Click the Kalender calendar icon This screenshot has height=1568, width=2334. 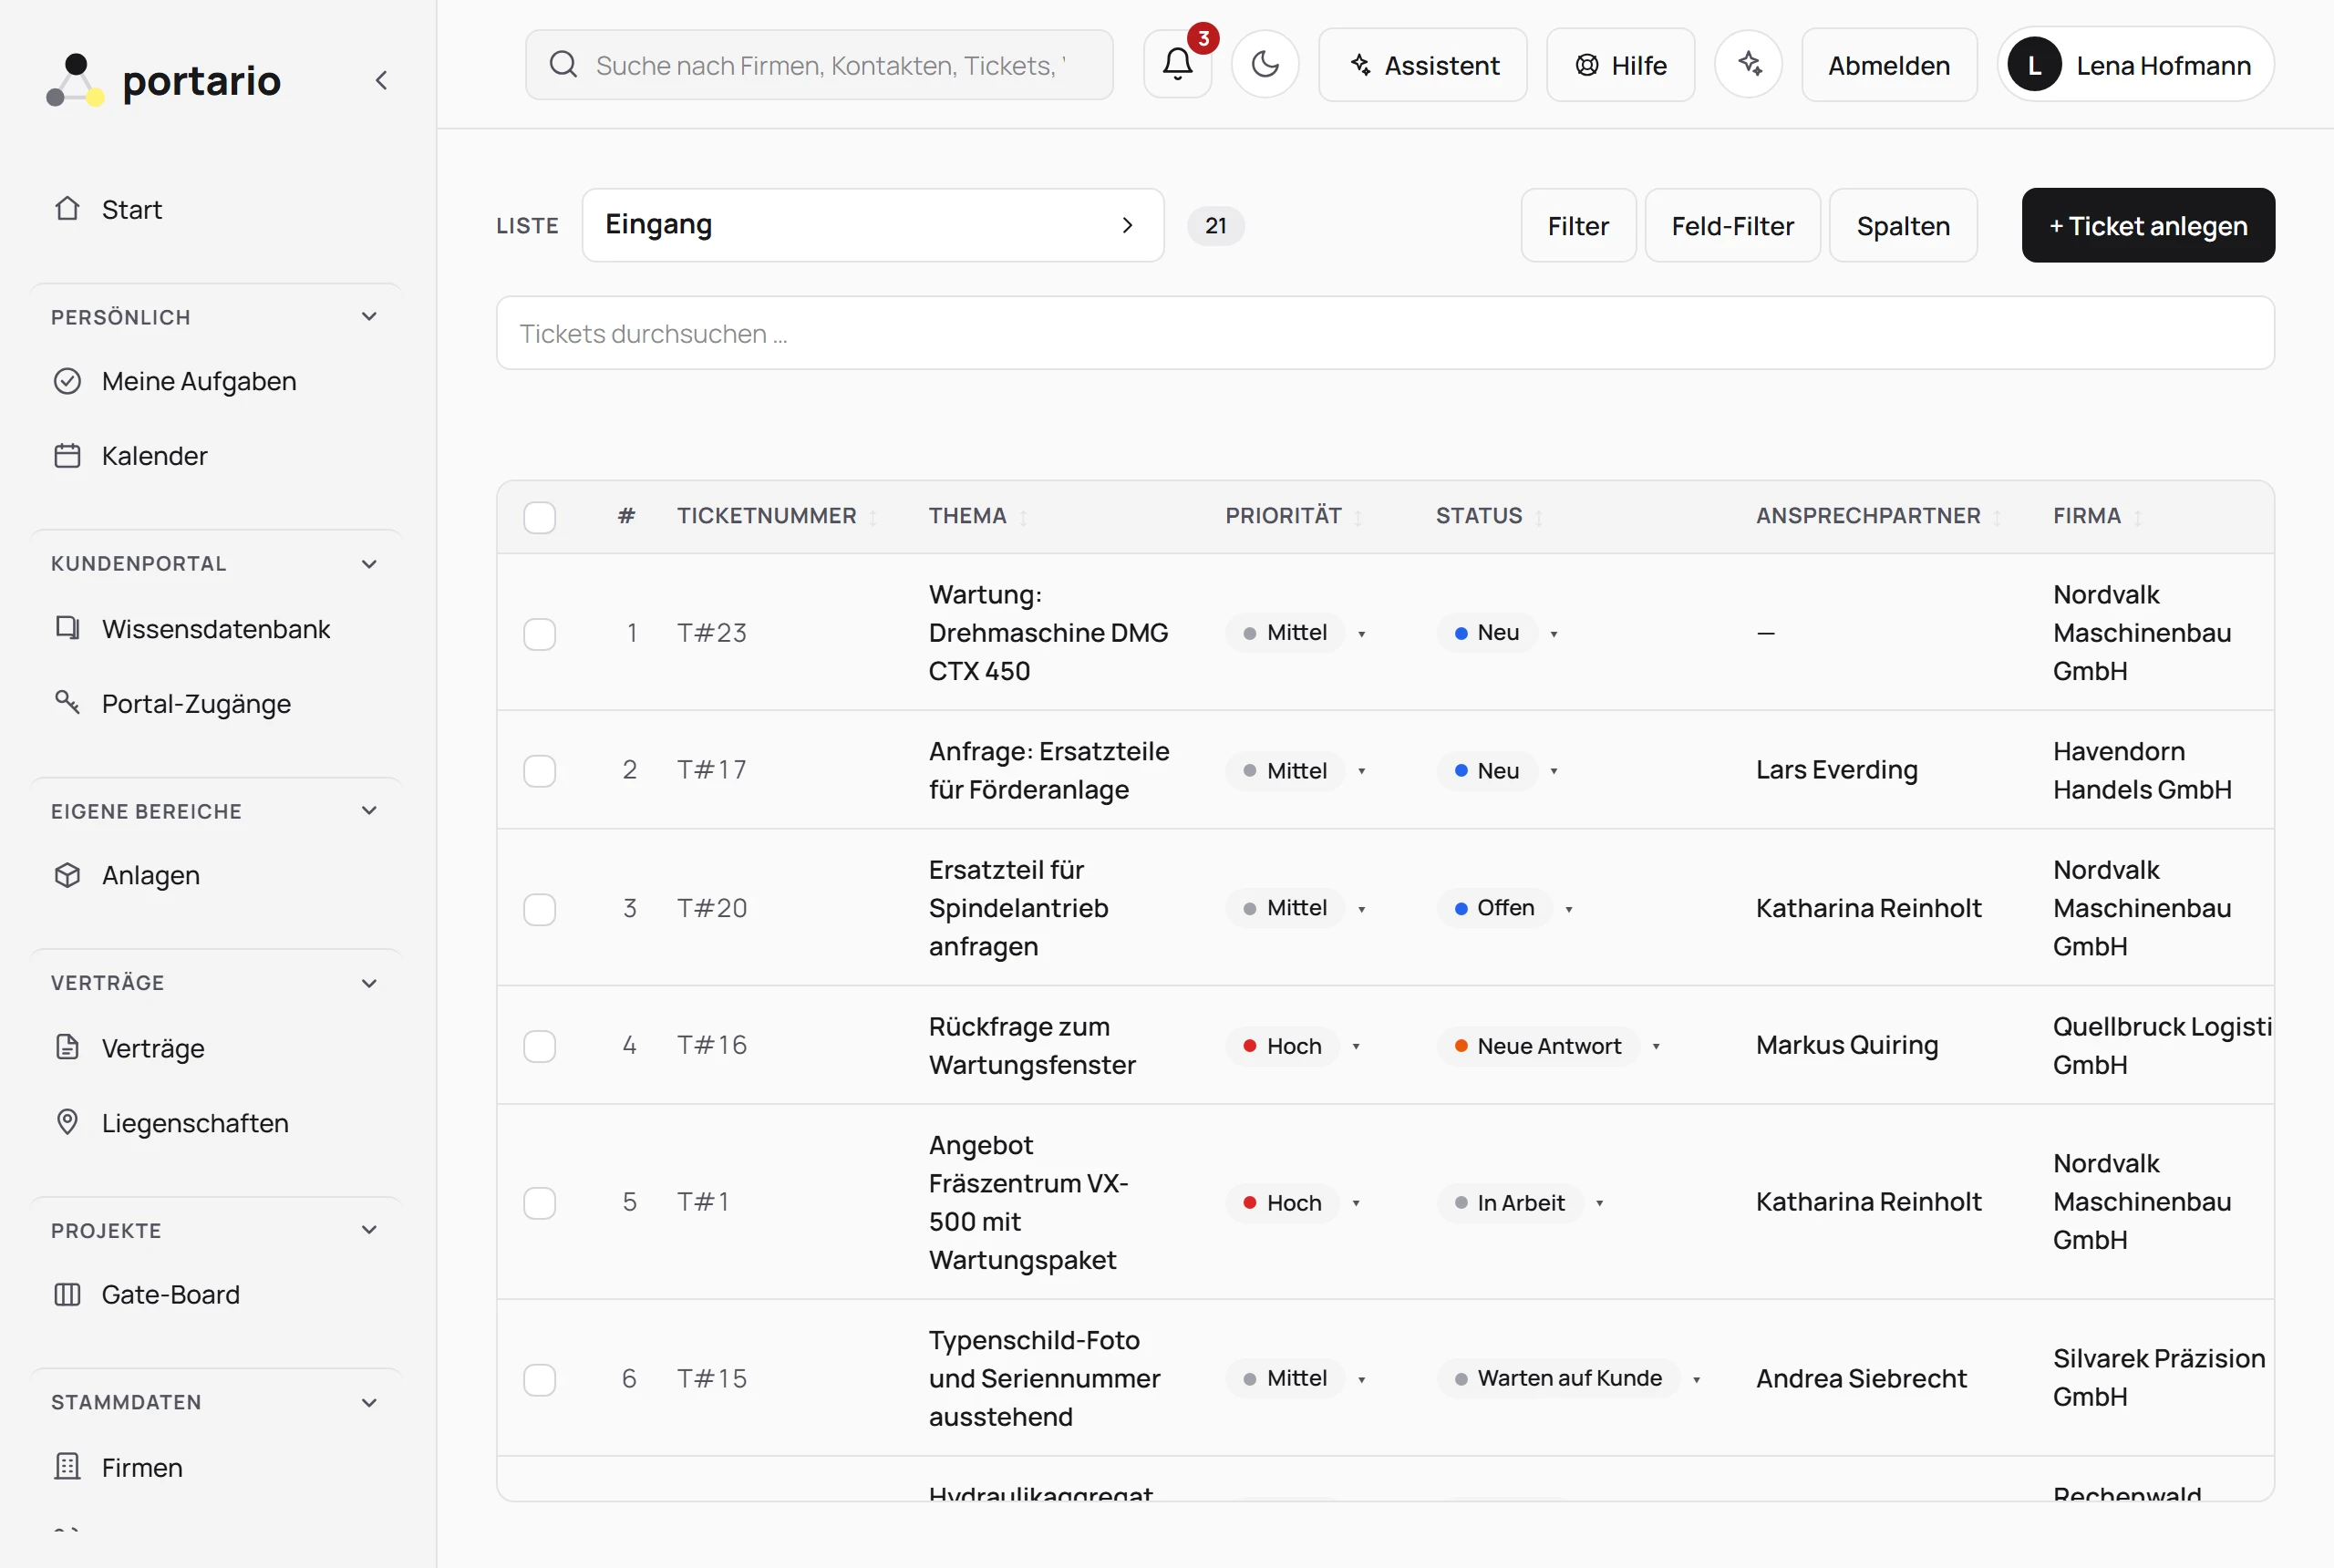(x=67, y=456)
